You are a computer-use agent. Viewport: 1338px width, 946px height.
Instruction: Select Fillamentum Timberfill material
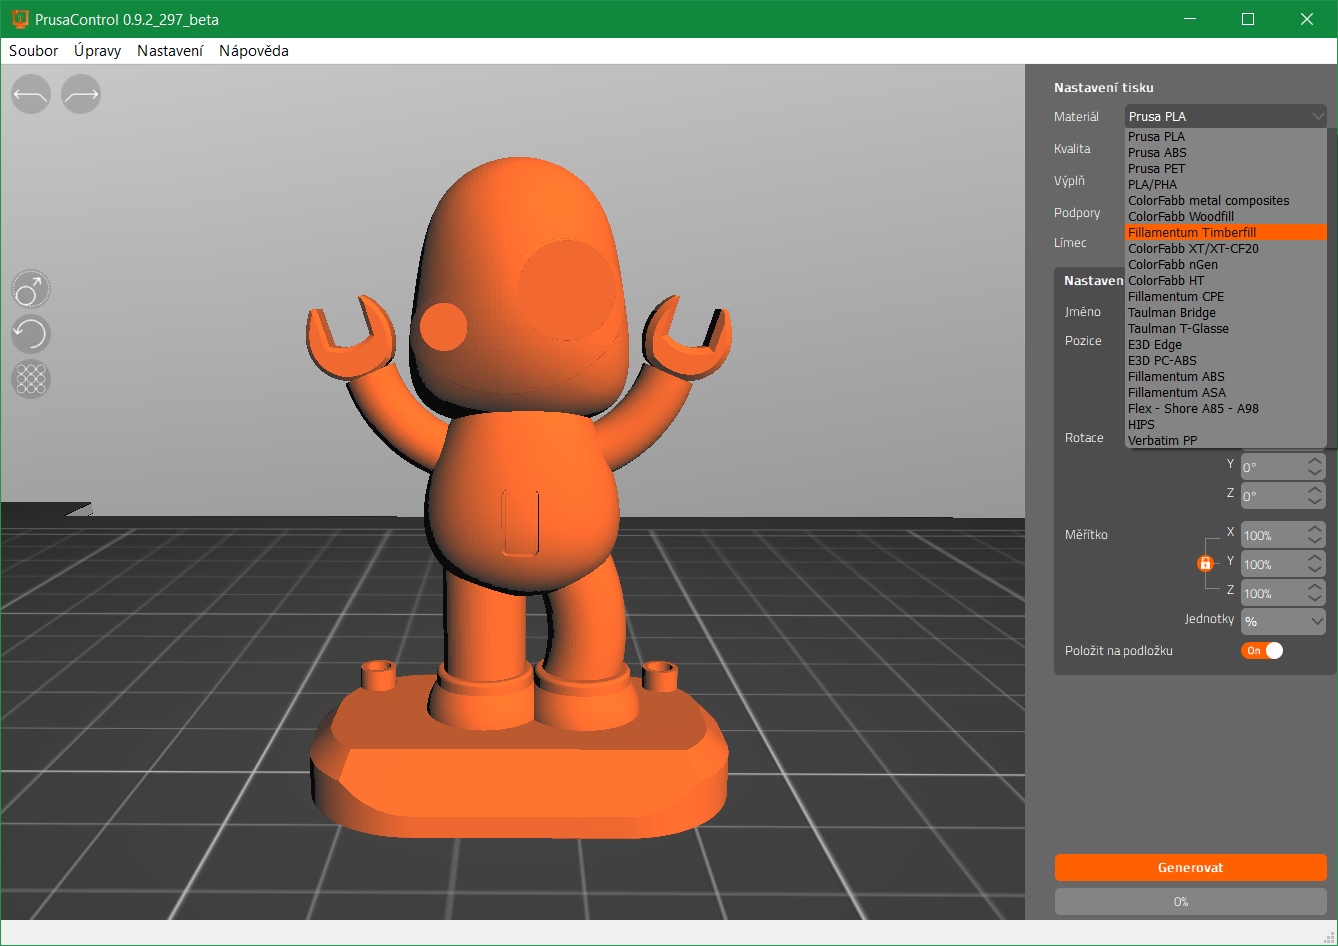pyautogui.click(x=1226, y=233)
